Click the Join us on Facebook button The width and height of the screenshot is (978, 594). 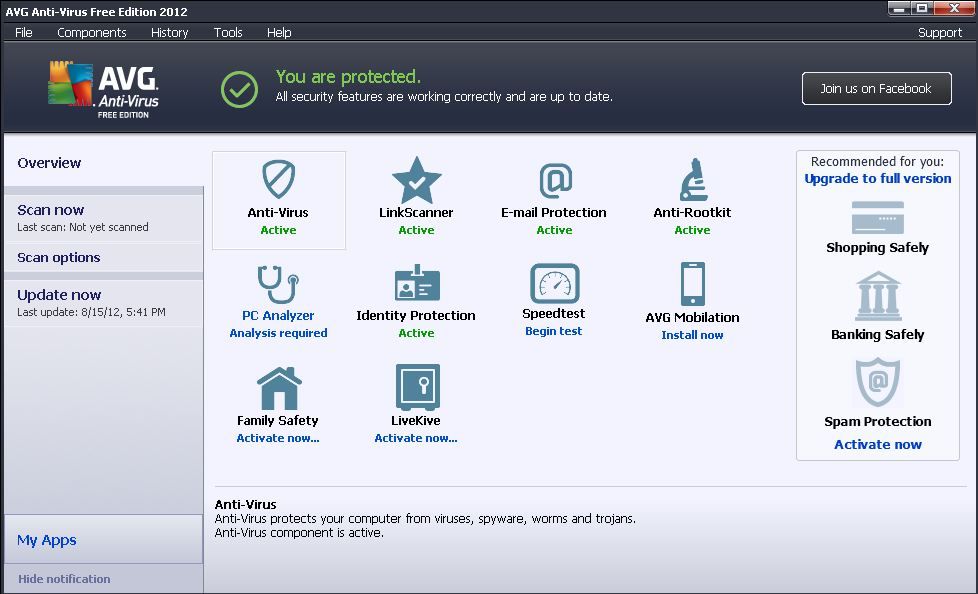coord(876,89)
